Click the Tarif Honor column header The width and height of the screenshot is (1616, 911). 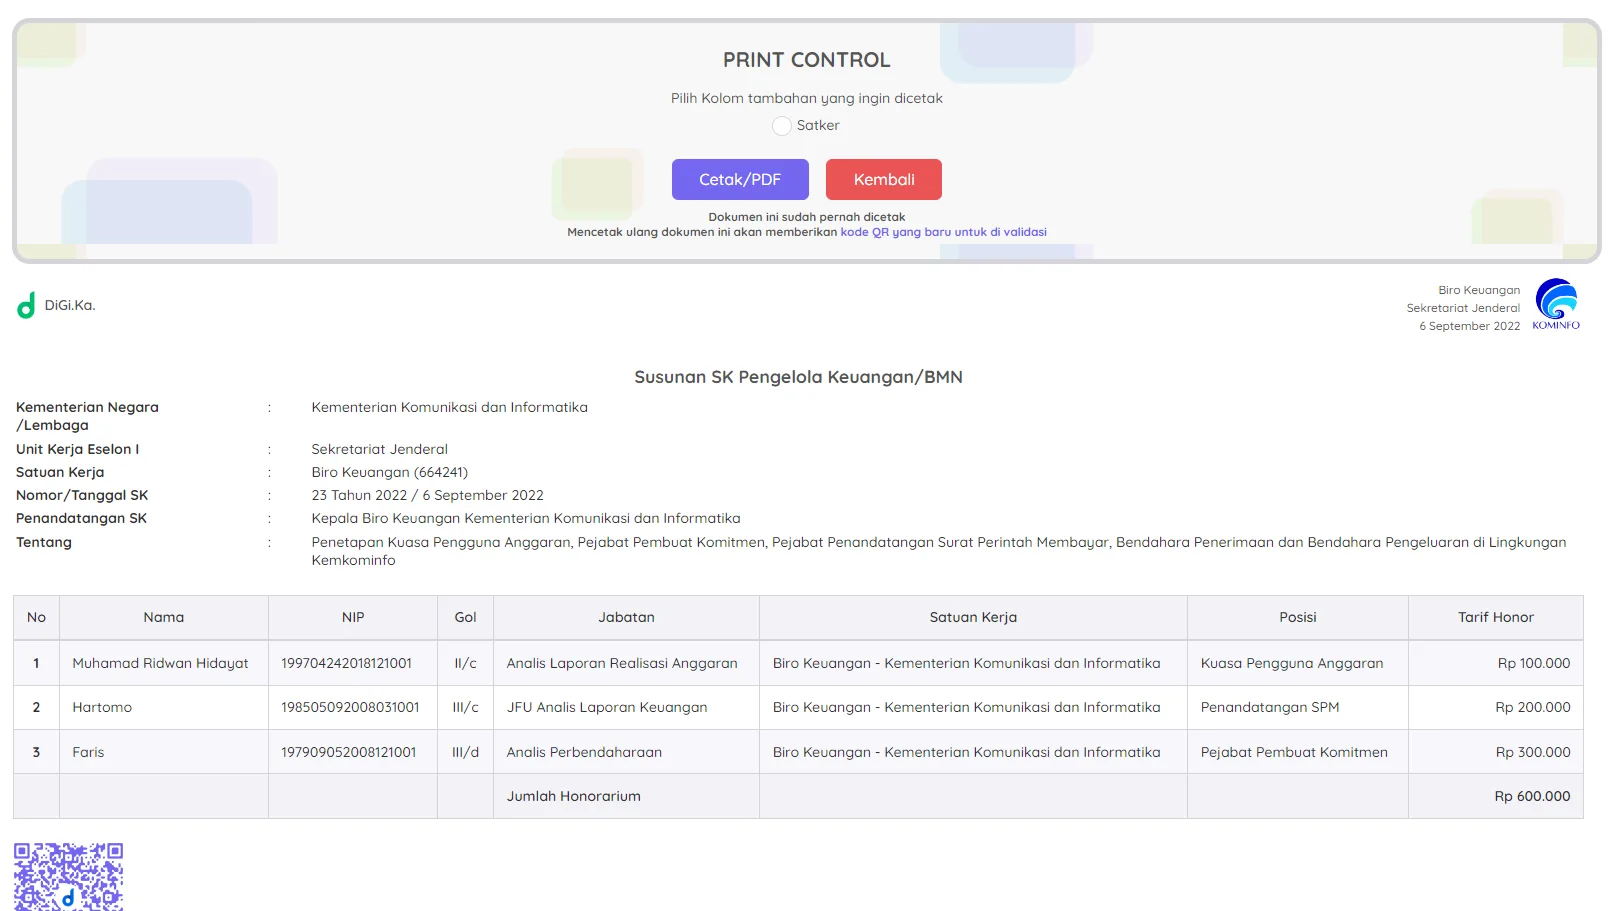[1495, 618]
